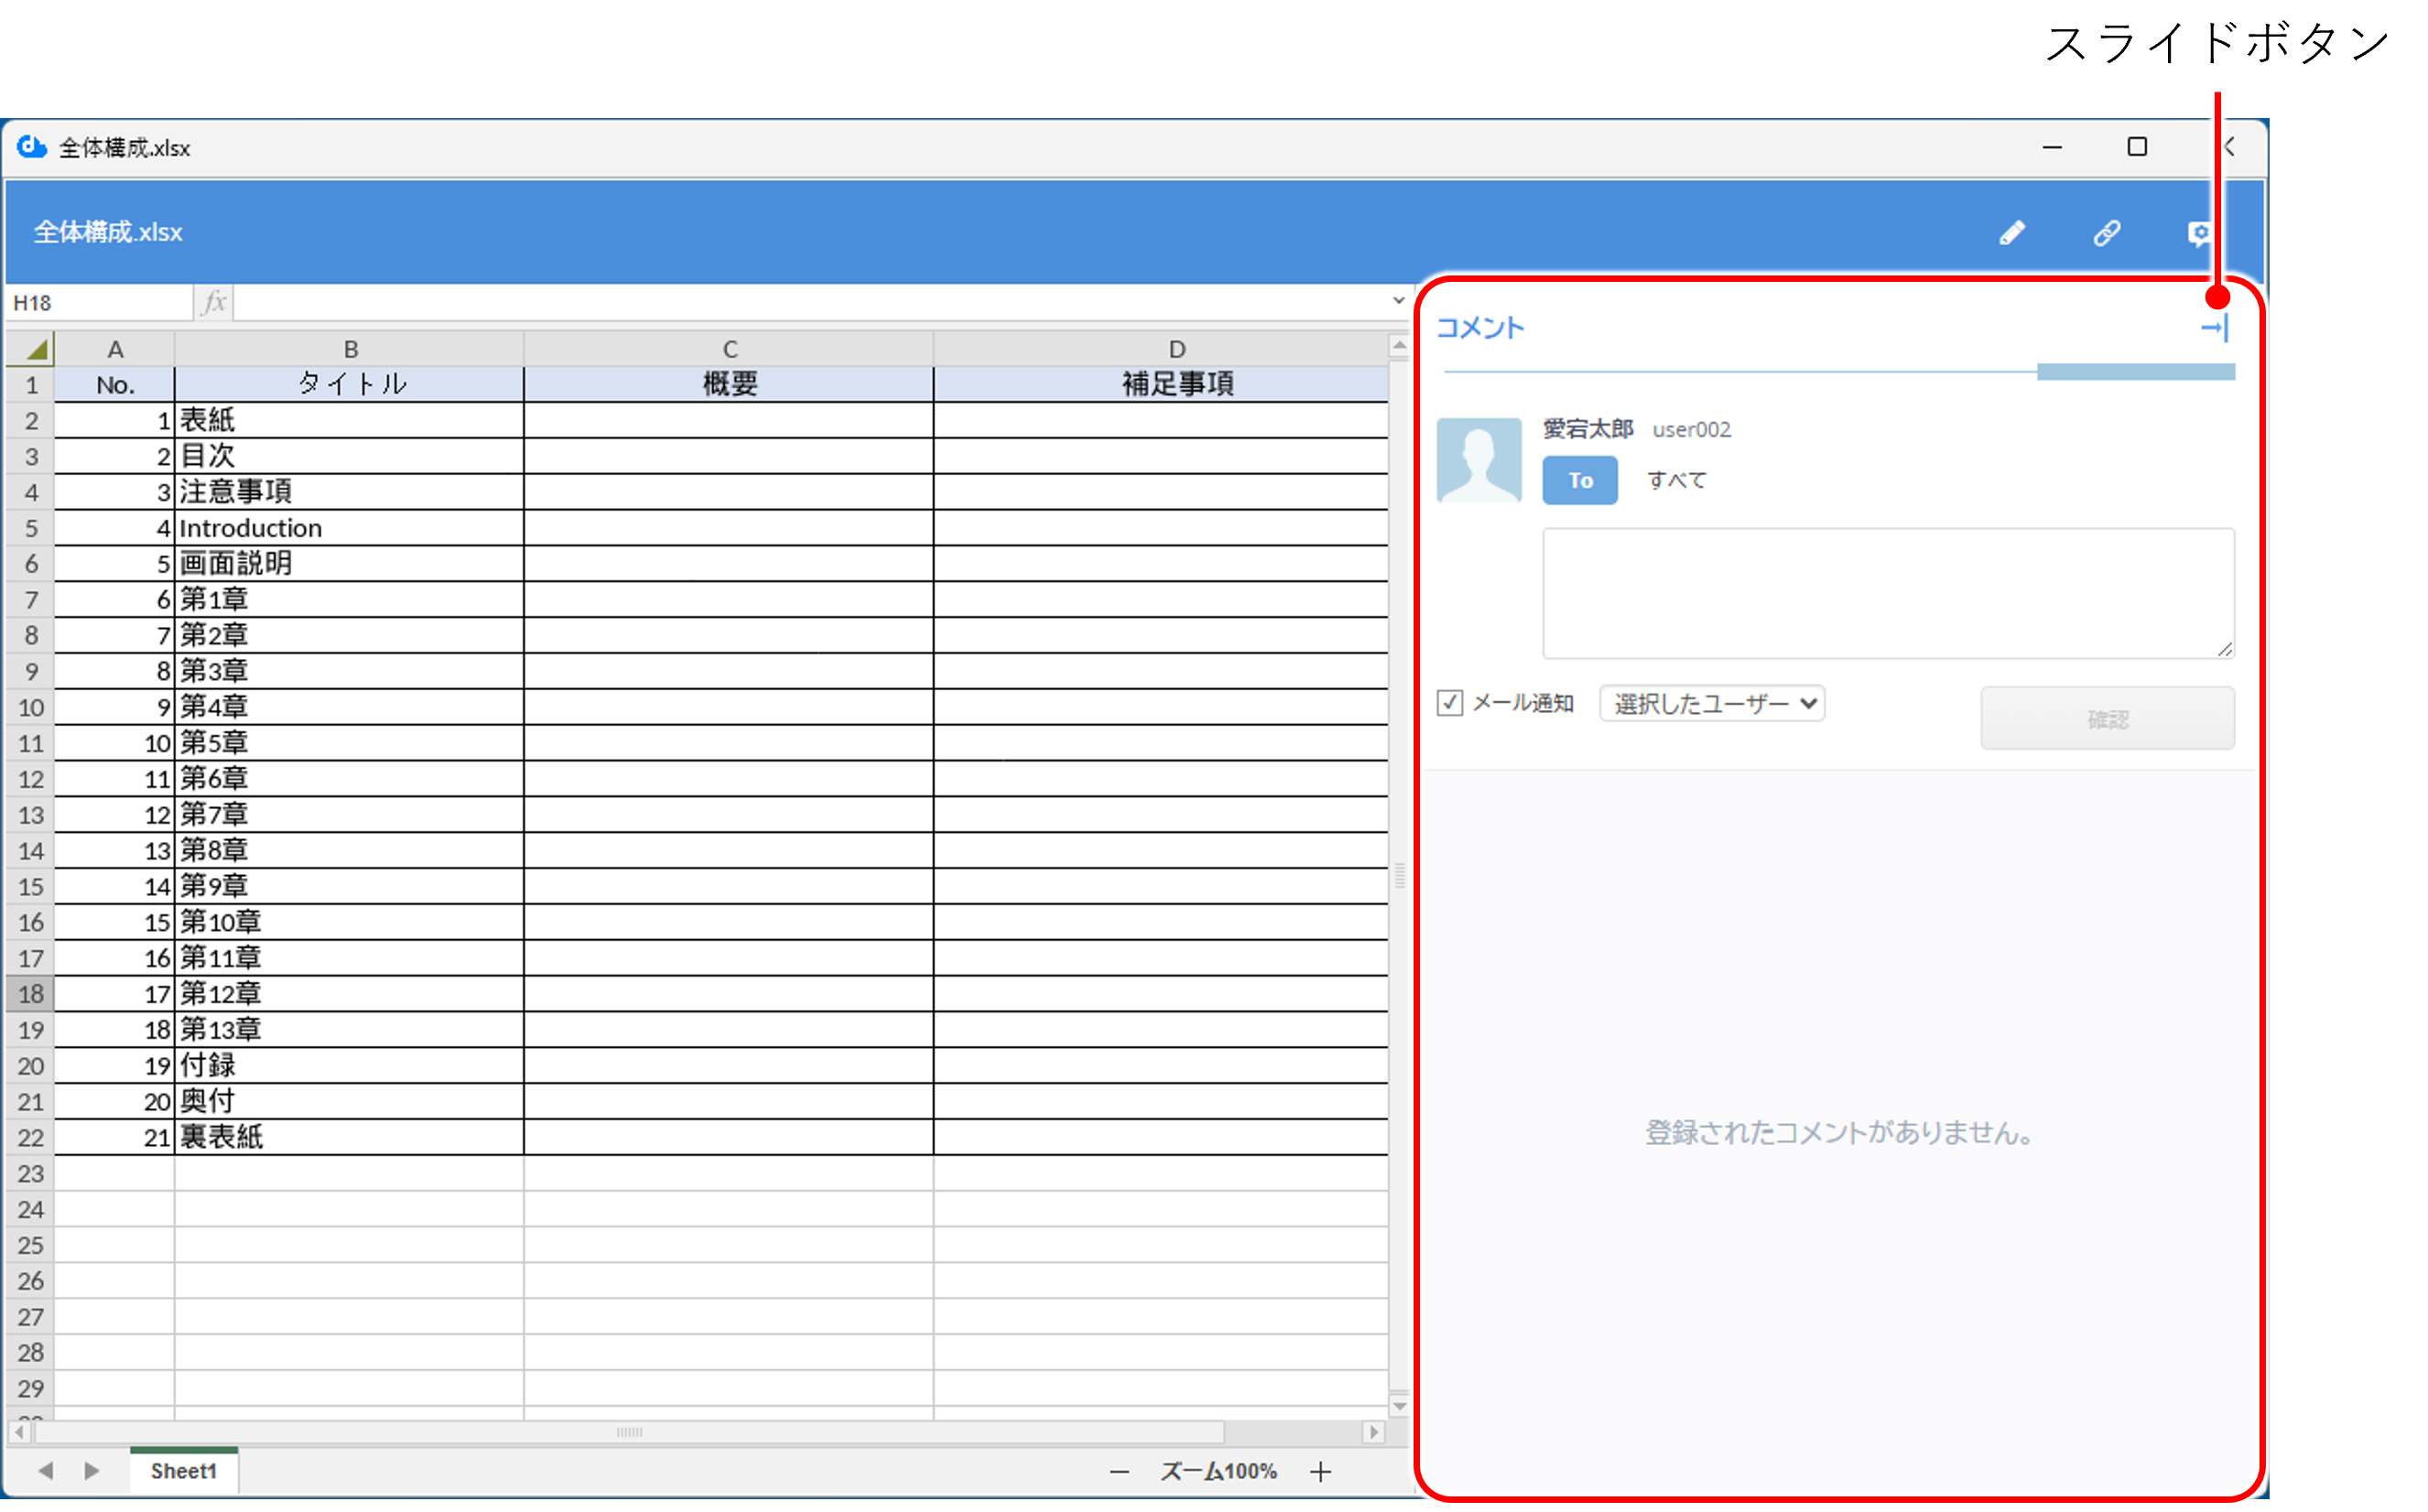Click the right sheet navigation arrow

coord(91,1470)
